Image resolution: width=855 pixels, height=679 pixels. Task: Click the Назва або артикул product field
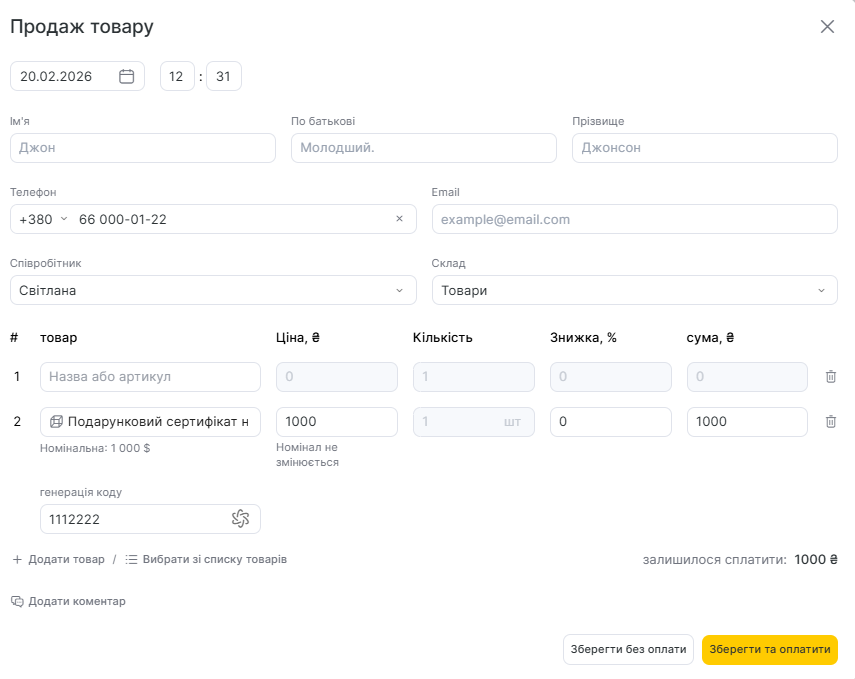click(150, 377)
